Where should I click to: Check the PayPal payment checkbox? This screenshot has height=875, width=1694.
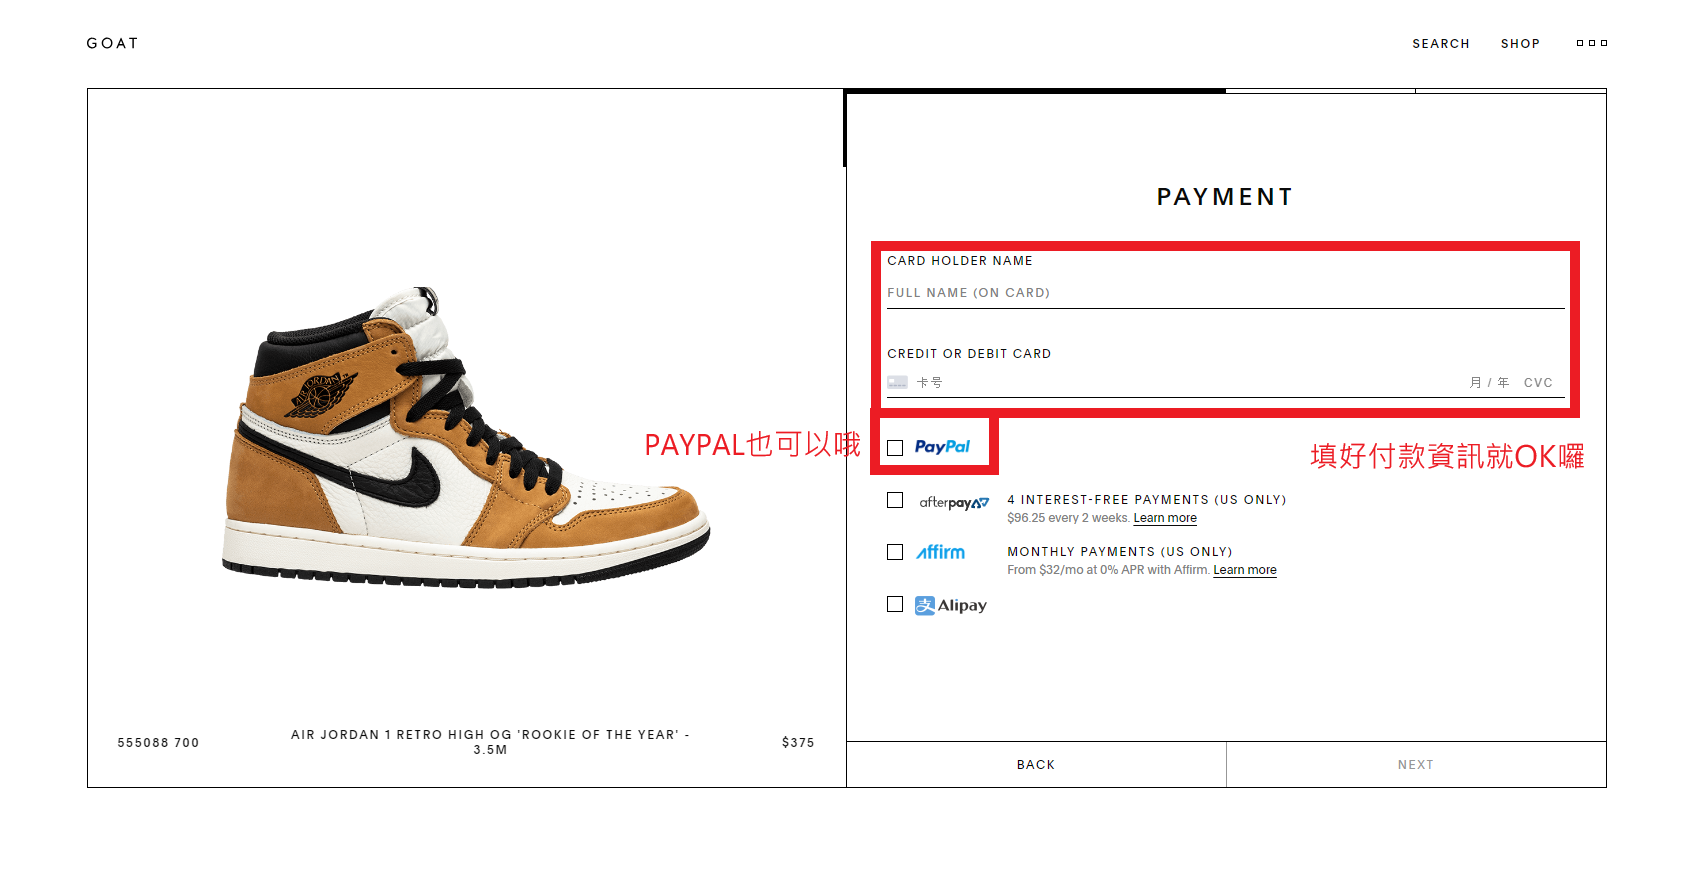tap(895, 448)
